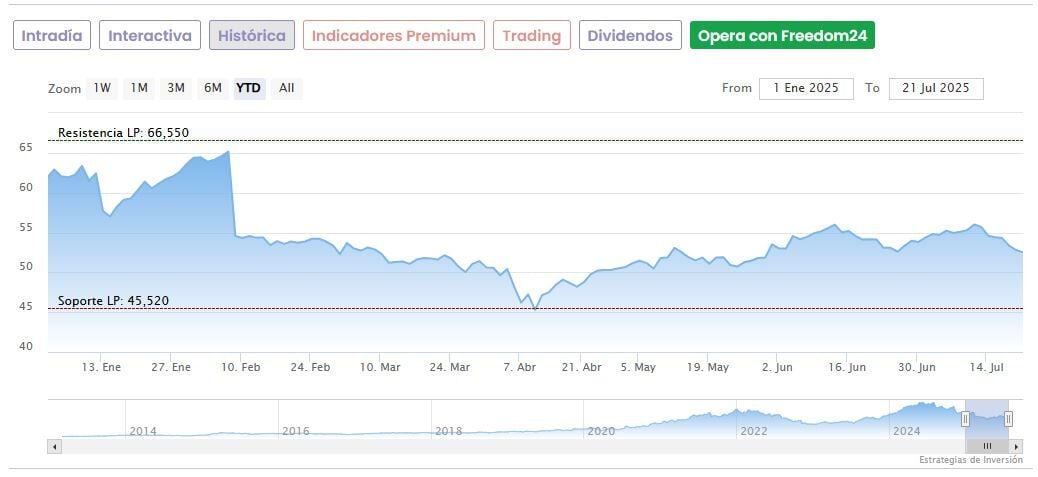Set zoom range to 6M

pyautogui.click(x=213, y=88)
